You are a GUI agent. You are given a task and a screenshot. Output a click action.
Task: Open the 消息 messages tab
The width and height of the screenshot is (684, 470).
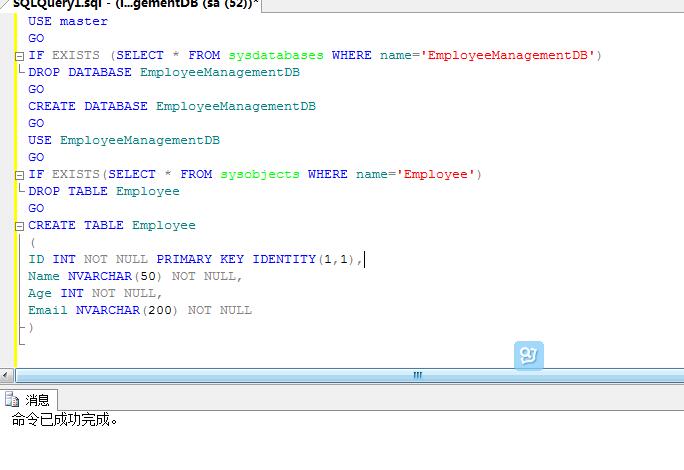point(29,400)
